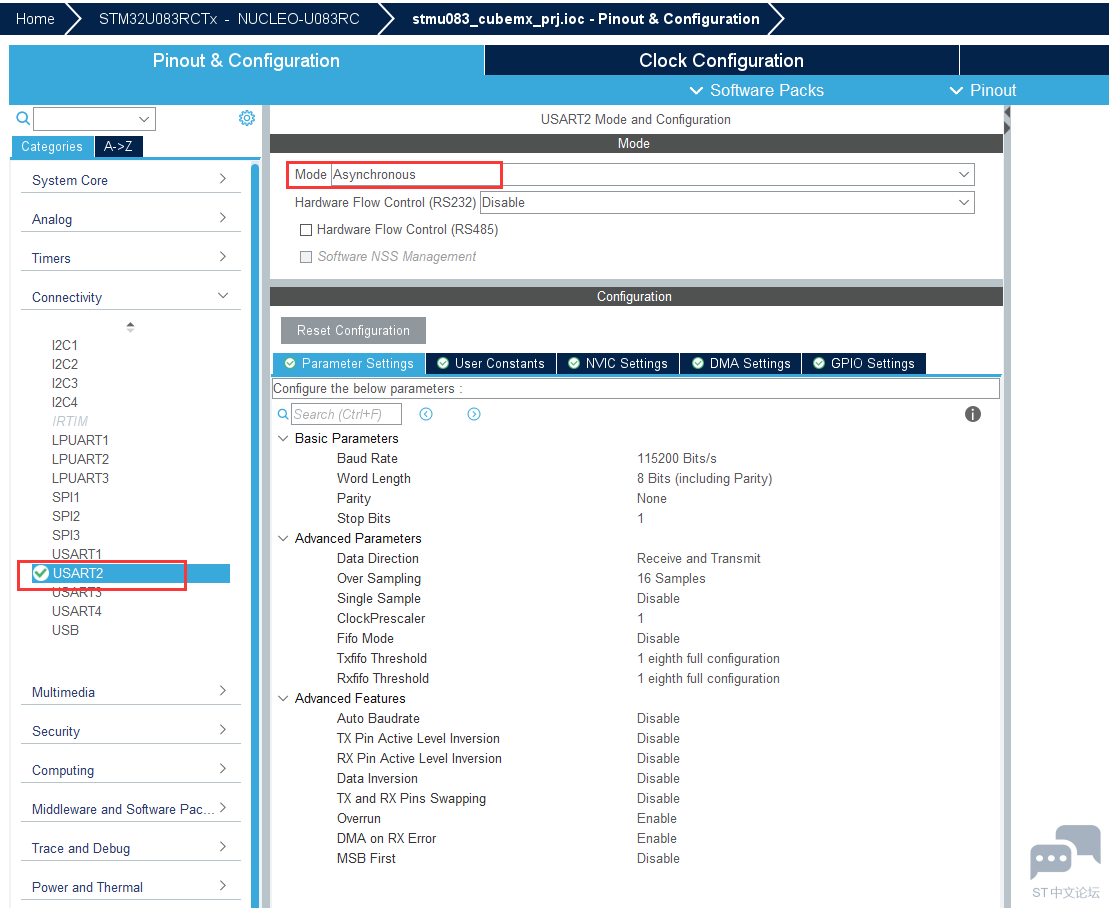
Task: Open the NVIC Settings tab
Action: (x=618, y=363)
